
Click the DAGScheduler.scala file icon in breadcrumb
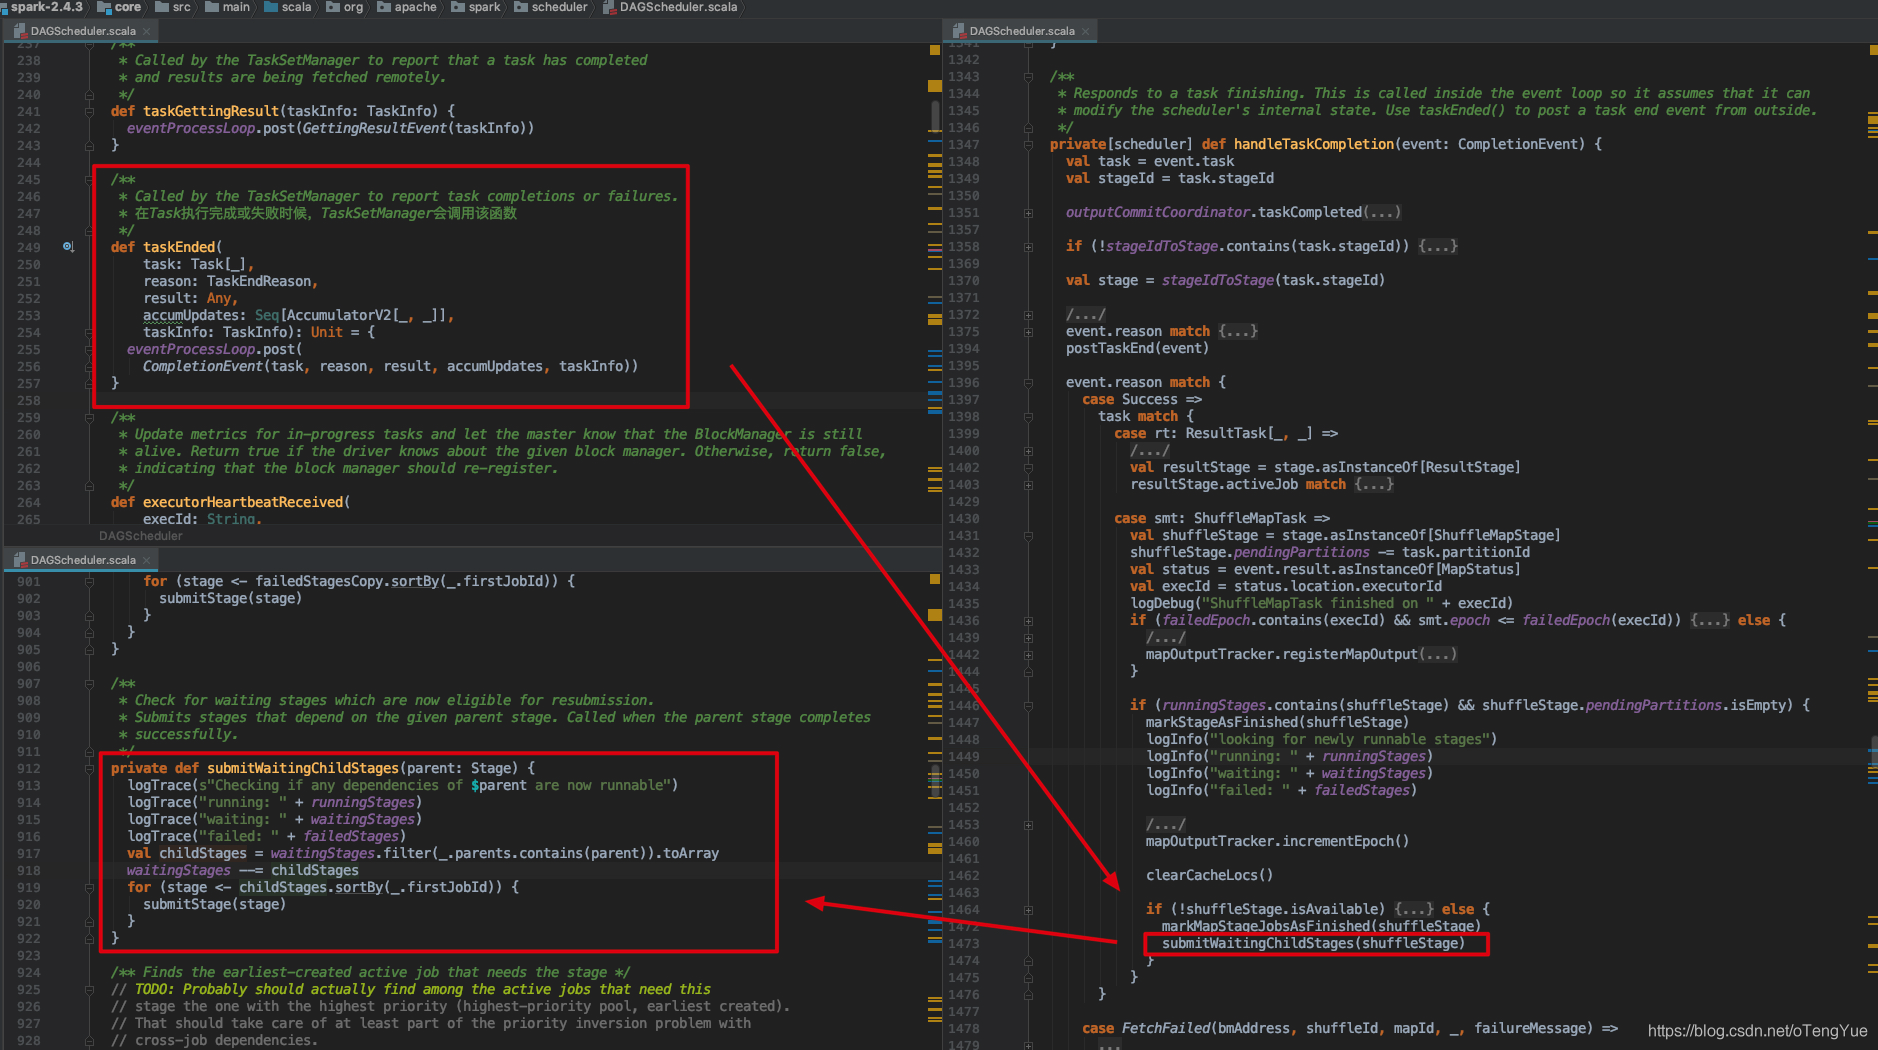click(608, 7)
